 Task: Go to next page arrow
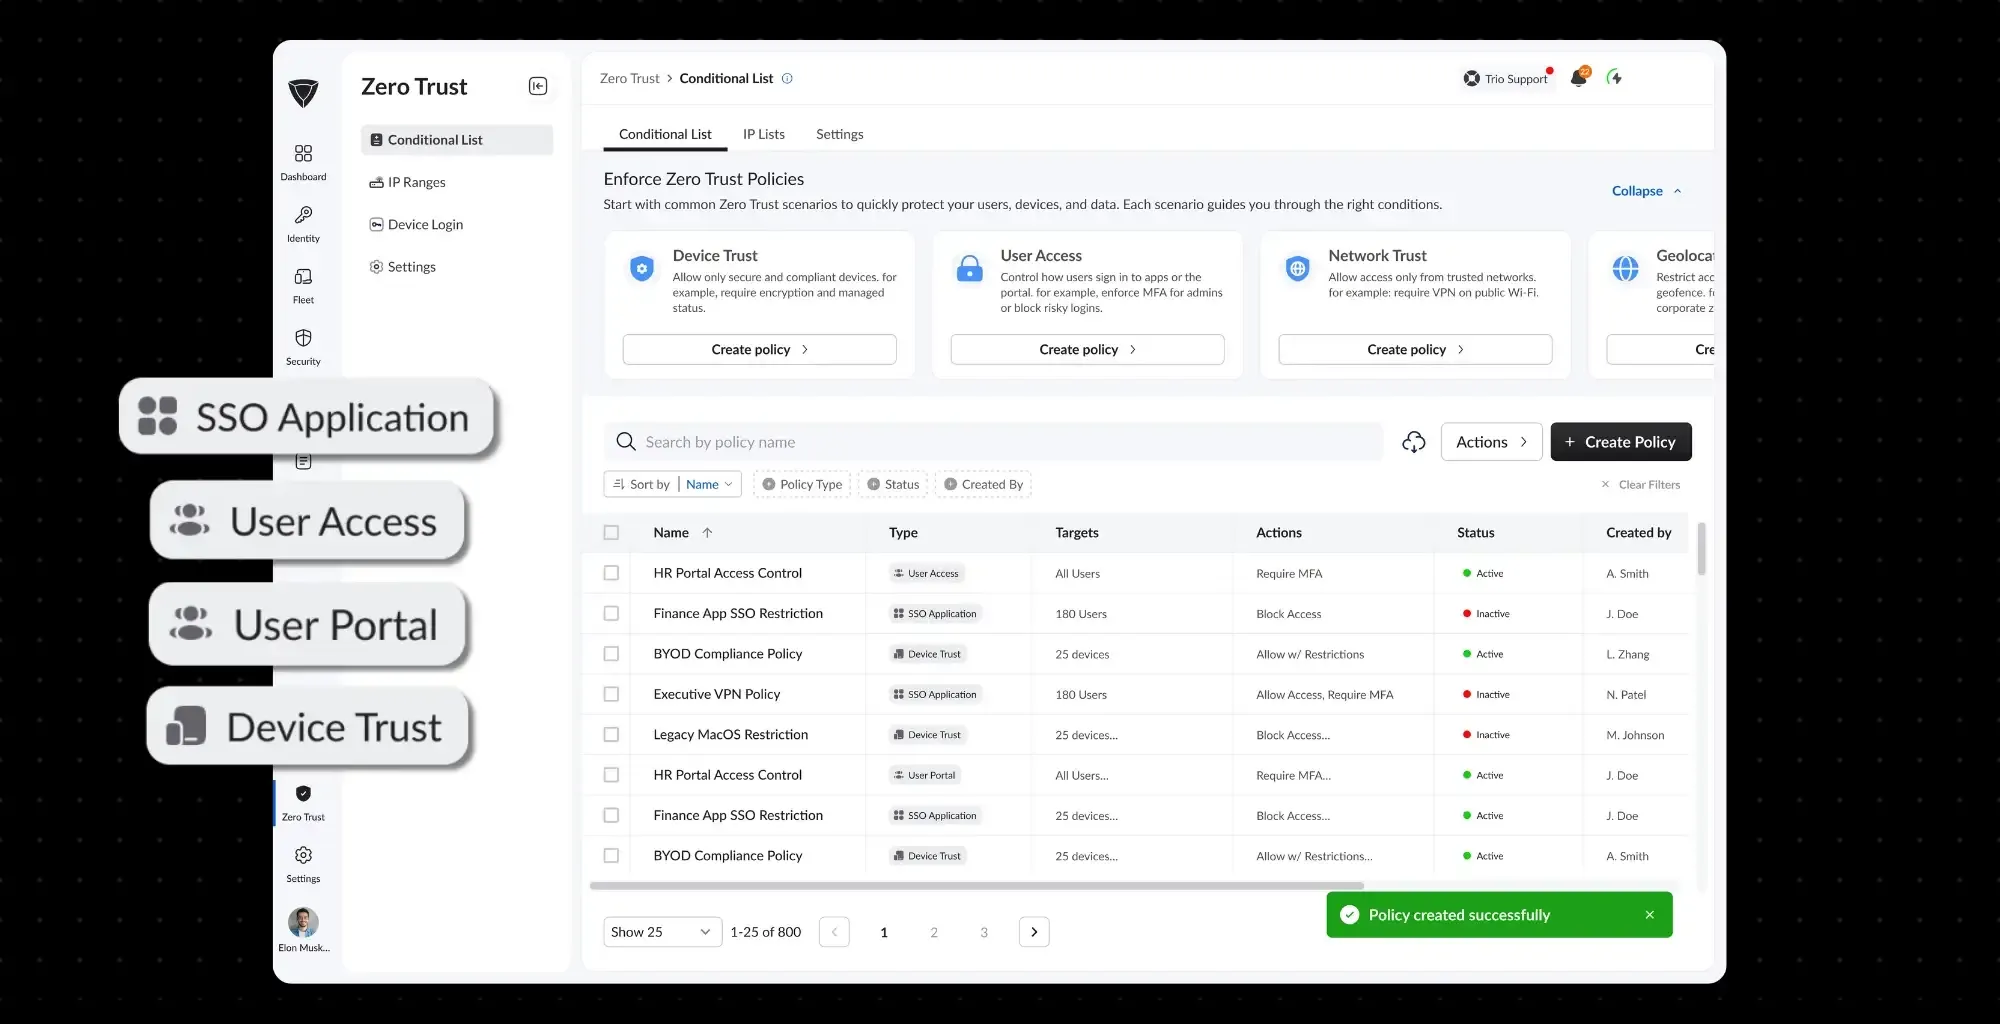click(x=1034, y=932)
